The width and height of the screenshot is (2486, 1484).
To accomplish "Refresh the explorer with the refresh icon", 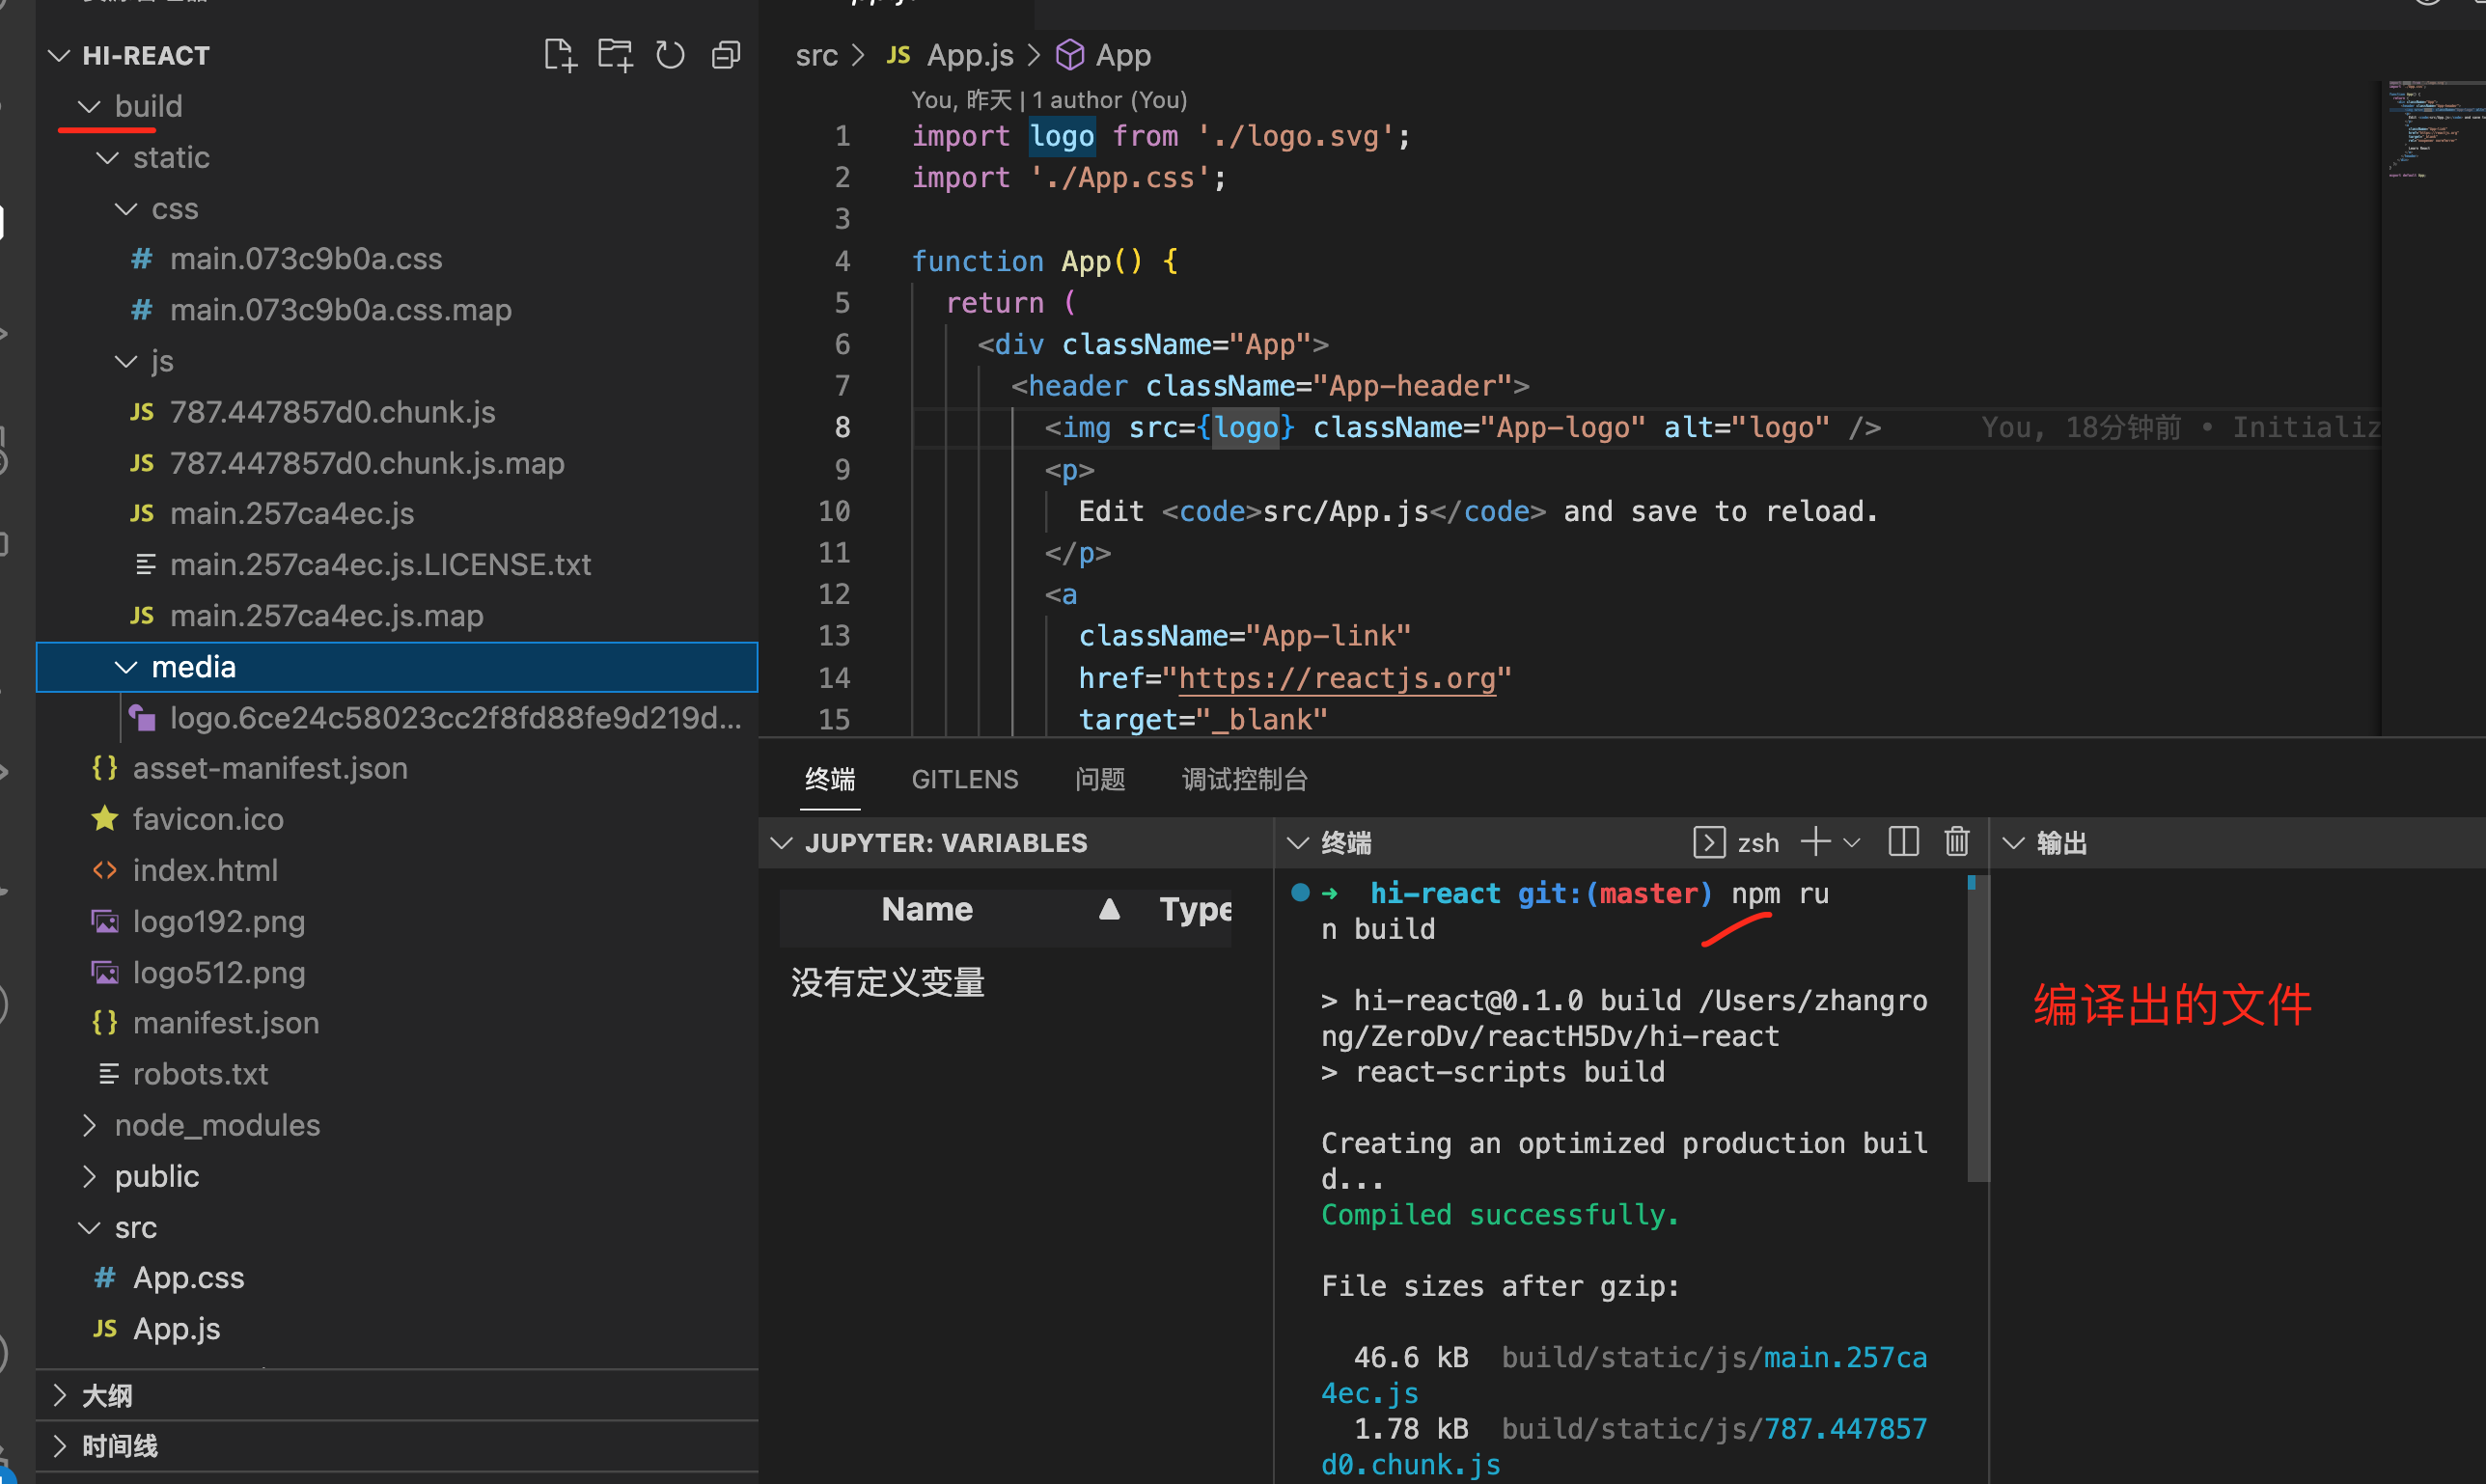I will tap(670, 55).
